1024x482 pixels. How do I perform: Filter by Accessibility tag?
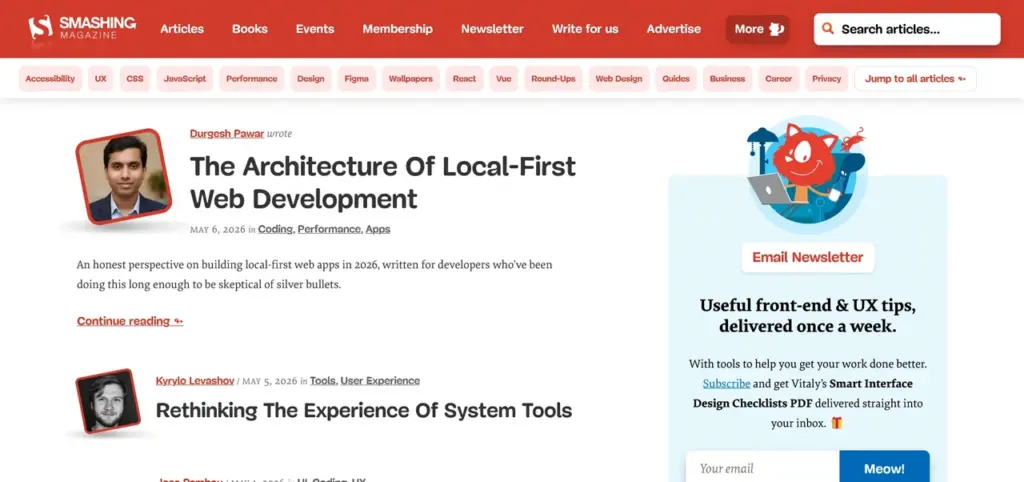click(x=50, y=78)
